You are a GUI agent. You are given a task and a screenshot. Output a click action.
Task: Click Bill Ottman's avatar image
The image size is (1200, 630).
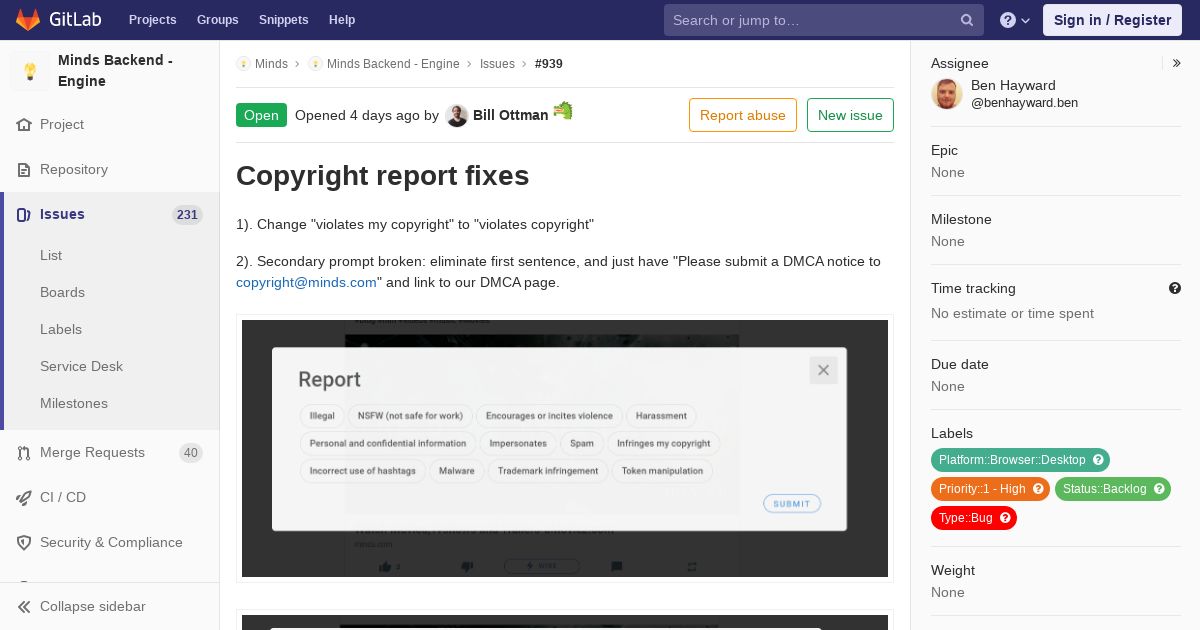457,116
